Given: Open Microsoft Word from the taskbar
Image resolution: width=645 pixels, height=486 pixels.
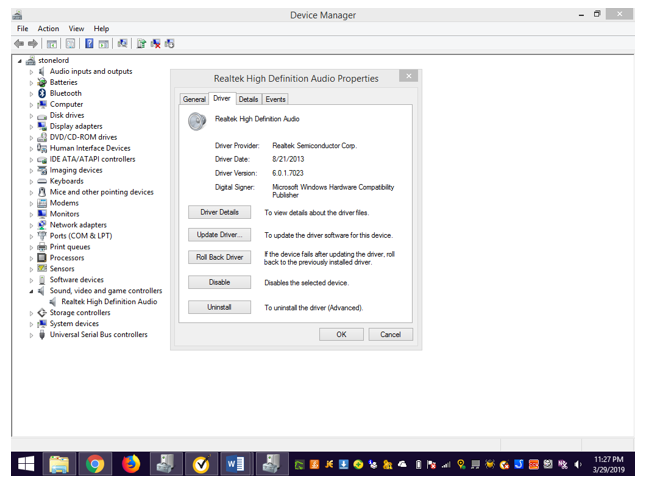Looking at the screenshot, I should coord(236,464).
